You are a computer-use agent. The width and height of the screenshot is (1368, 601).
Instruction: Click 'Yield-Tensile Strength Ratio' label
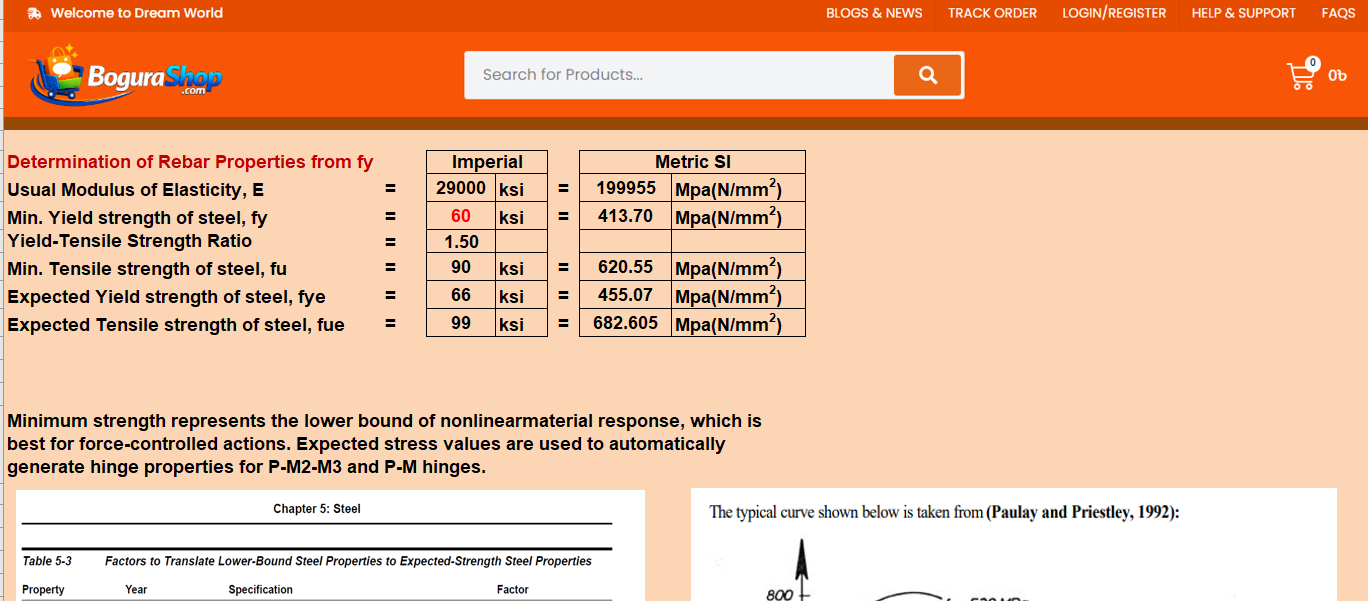(x=129, y=241)
